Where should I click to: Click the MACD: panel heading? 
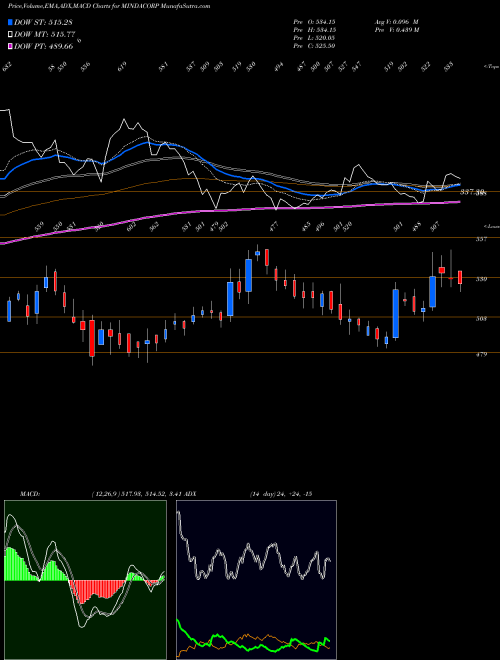[29, 494]
